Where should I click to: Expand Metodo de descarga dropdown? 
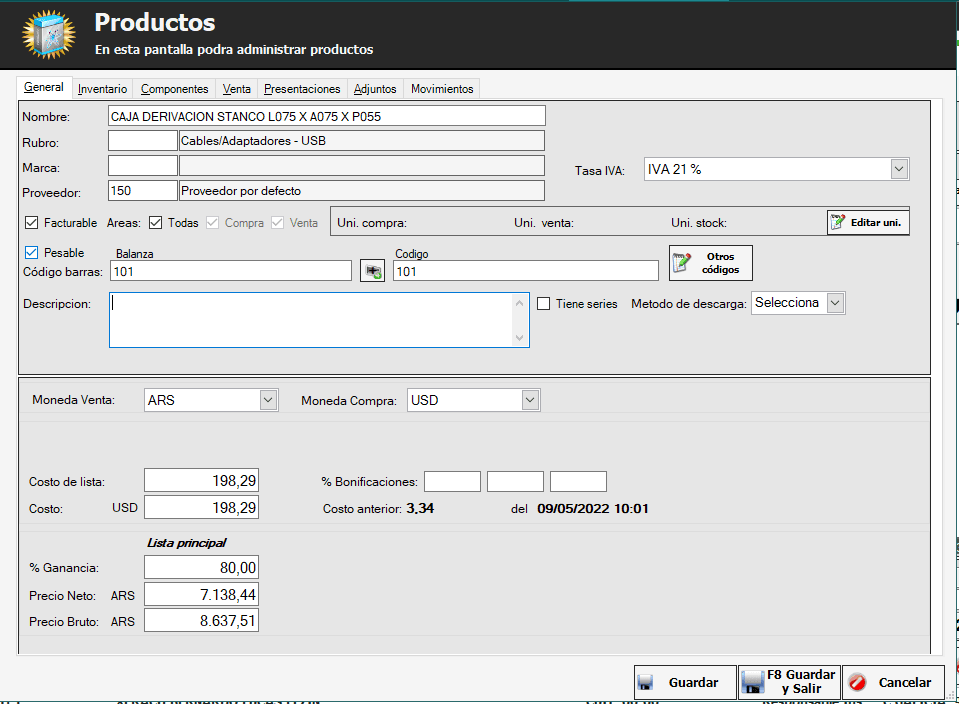[x=836, y=303]
